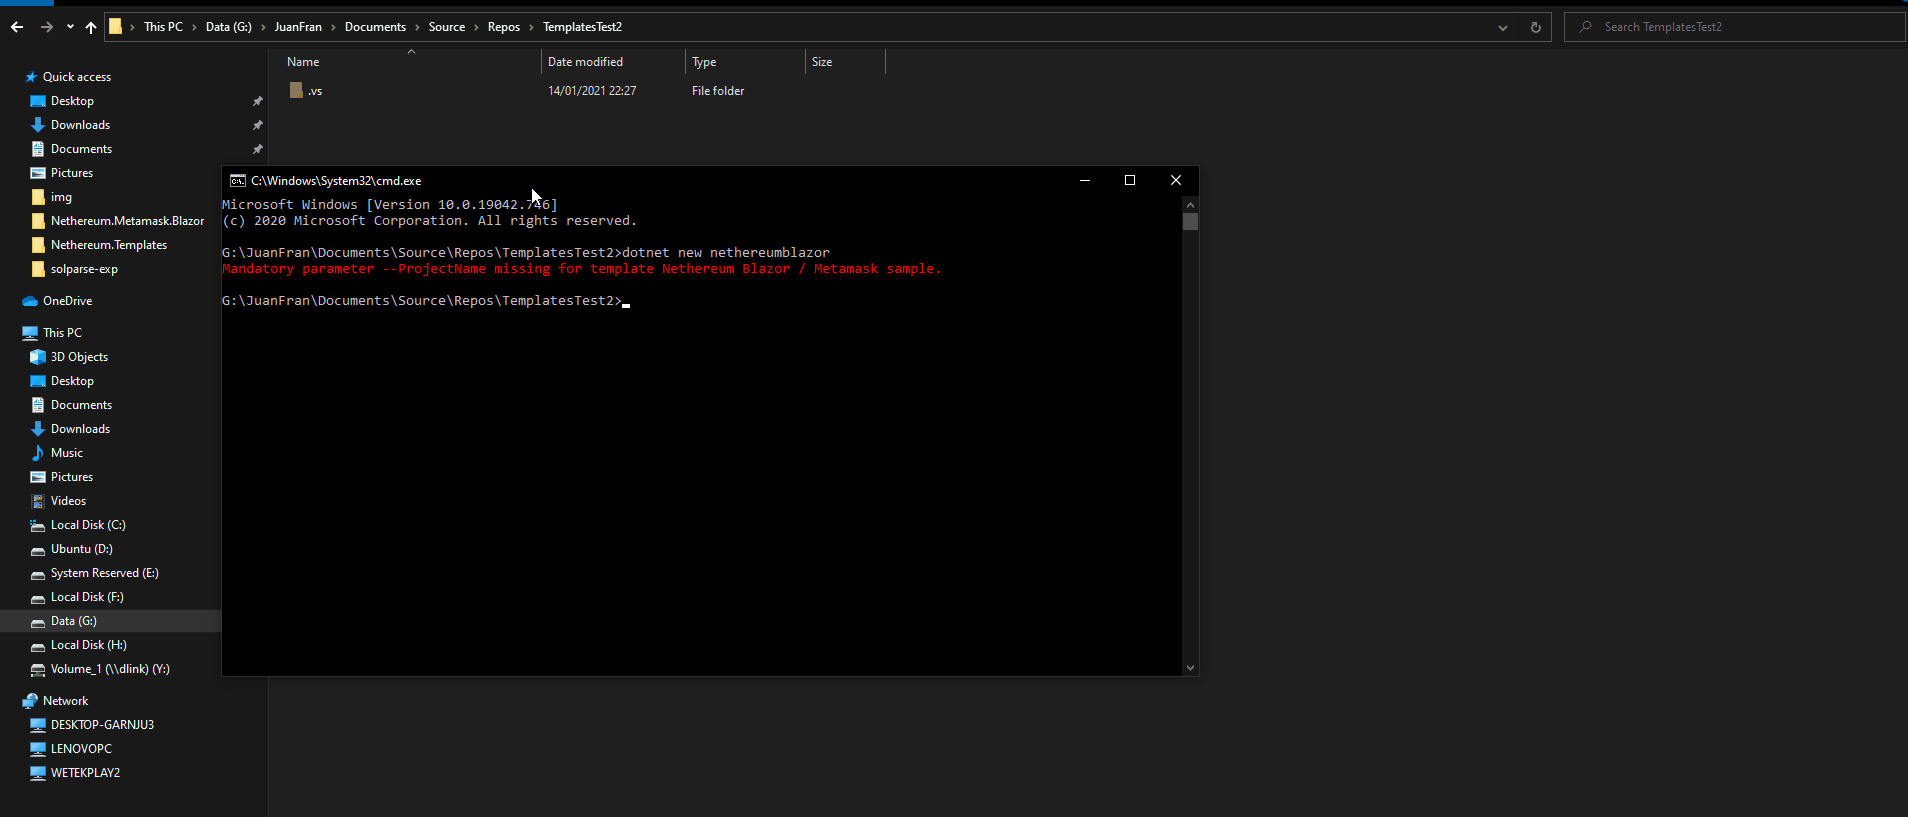Open the System Reserved (E:) drive
1908x817 pixels.
[104, 573]
